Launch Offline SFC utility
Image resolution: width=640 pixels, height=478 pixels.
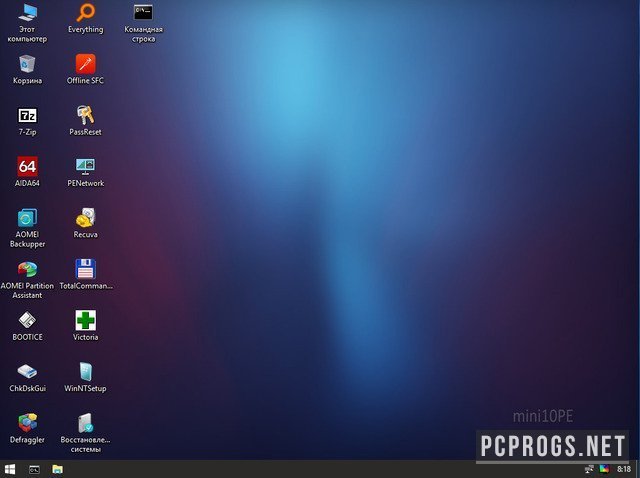click(85, 69)
